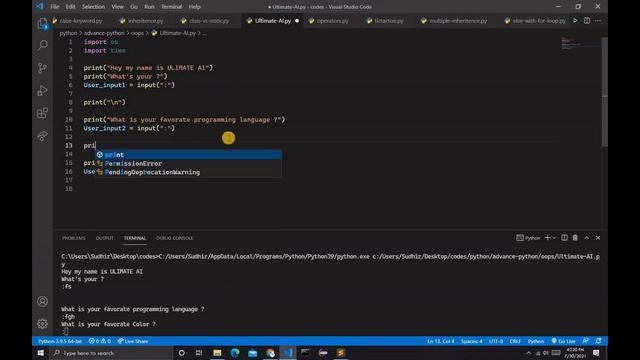Select the TERMINAL panel tab
Screen dimensions: 640x360
(x=135, y=238)
